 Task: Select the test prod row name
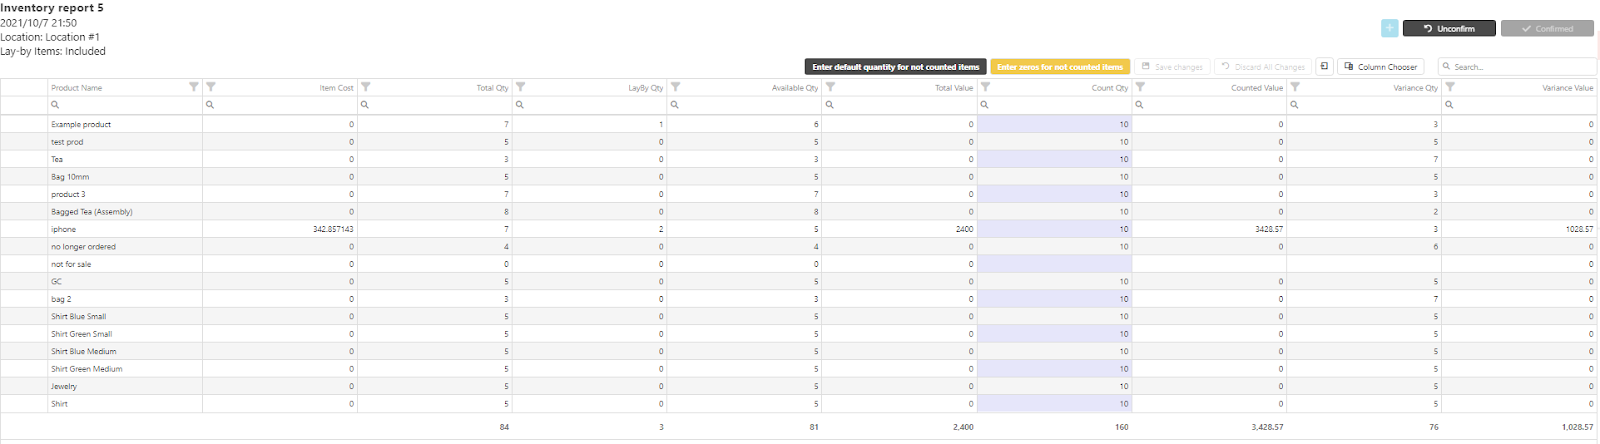[x=67, y=142]
